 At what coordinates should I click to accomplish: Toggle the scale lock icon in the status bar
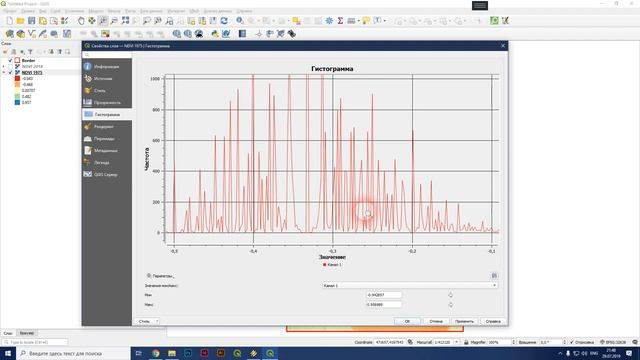(x=466, y=342)
